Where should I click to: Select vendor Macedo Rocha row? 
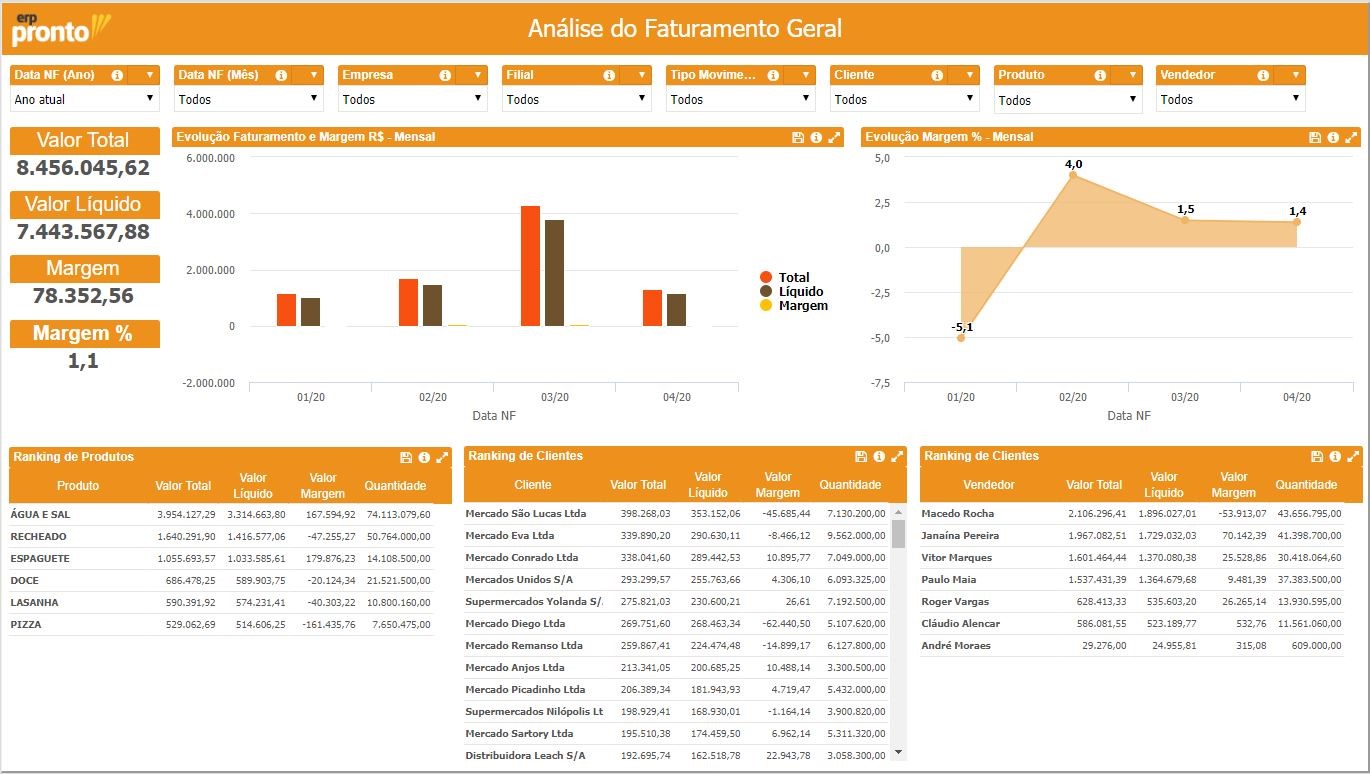pyautogui.click(x=957, y=514)
